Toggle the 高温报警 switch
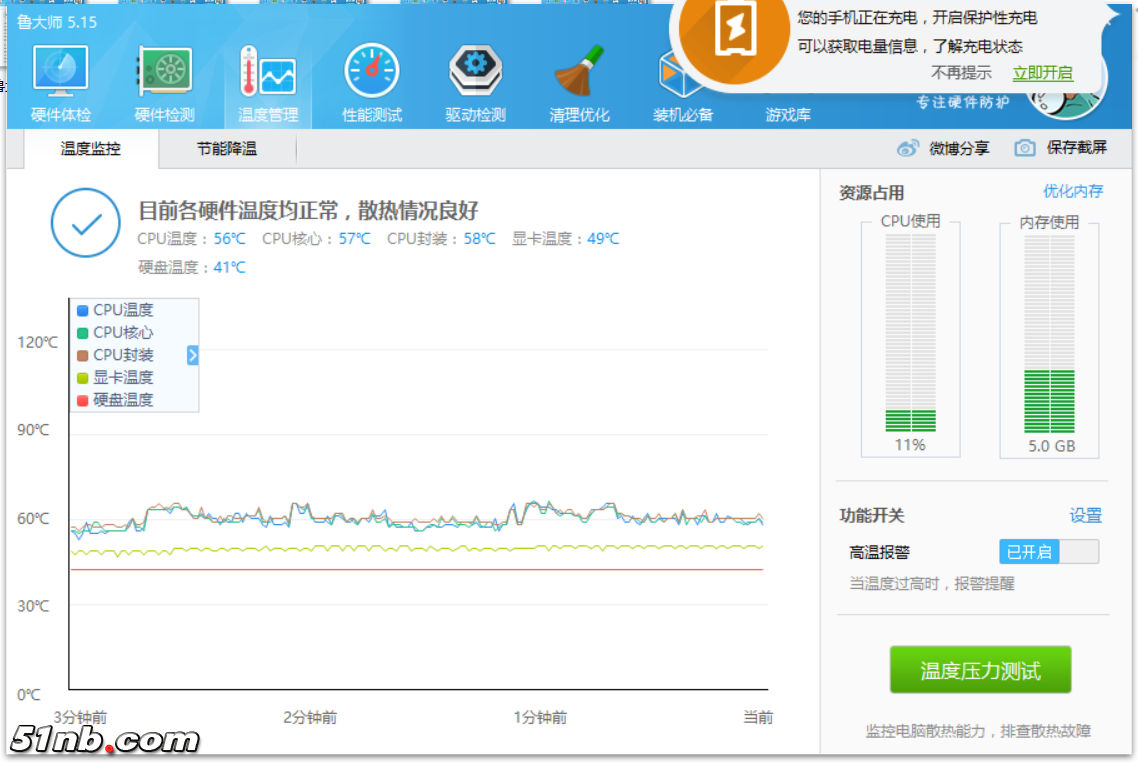Screen dimensions: 1138x763 tap(1048, 552)
